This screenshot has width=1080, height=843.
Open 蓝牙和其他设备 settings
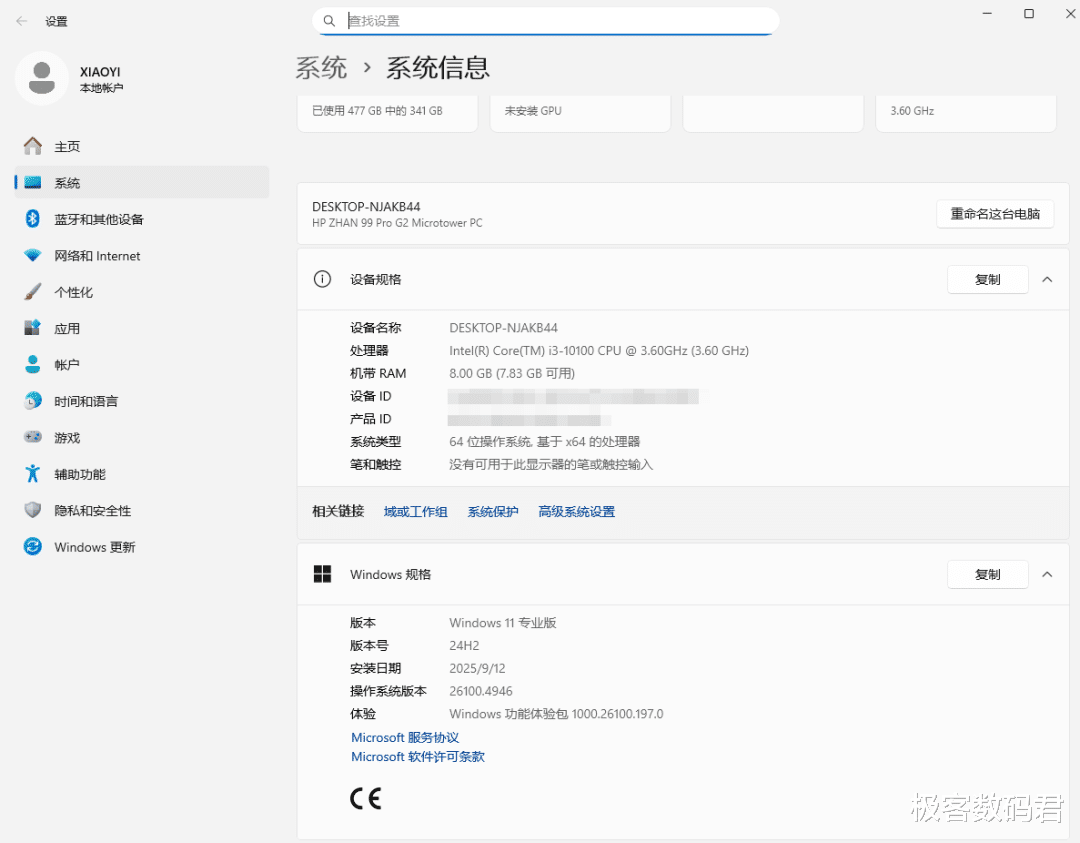141,219
